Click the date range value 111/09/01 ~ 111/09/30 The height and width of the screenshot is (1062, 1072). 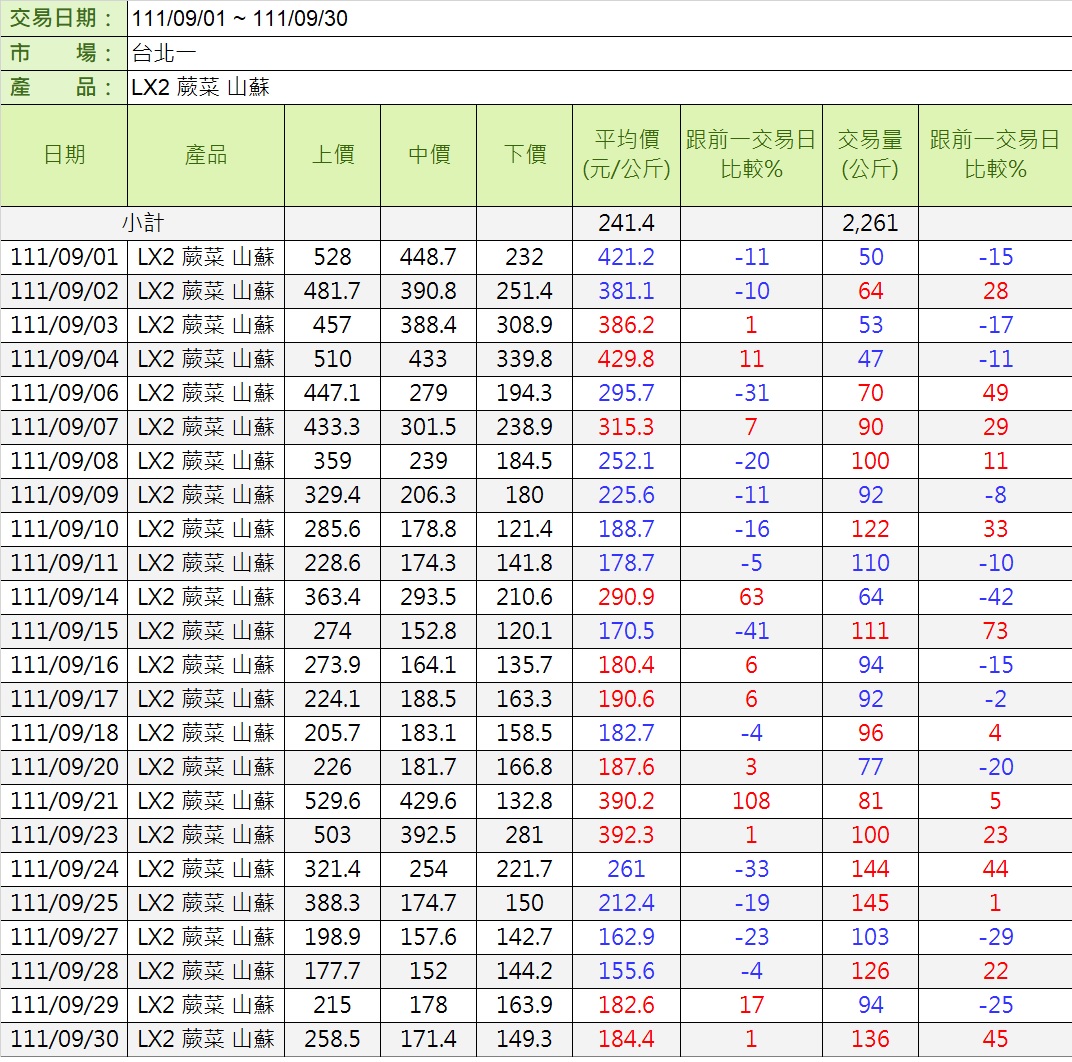click(240, 18)
